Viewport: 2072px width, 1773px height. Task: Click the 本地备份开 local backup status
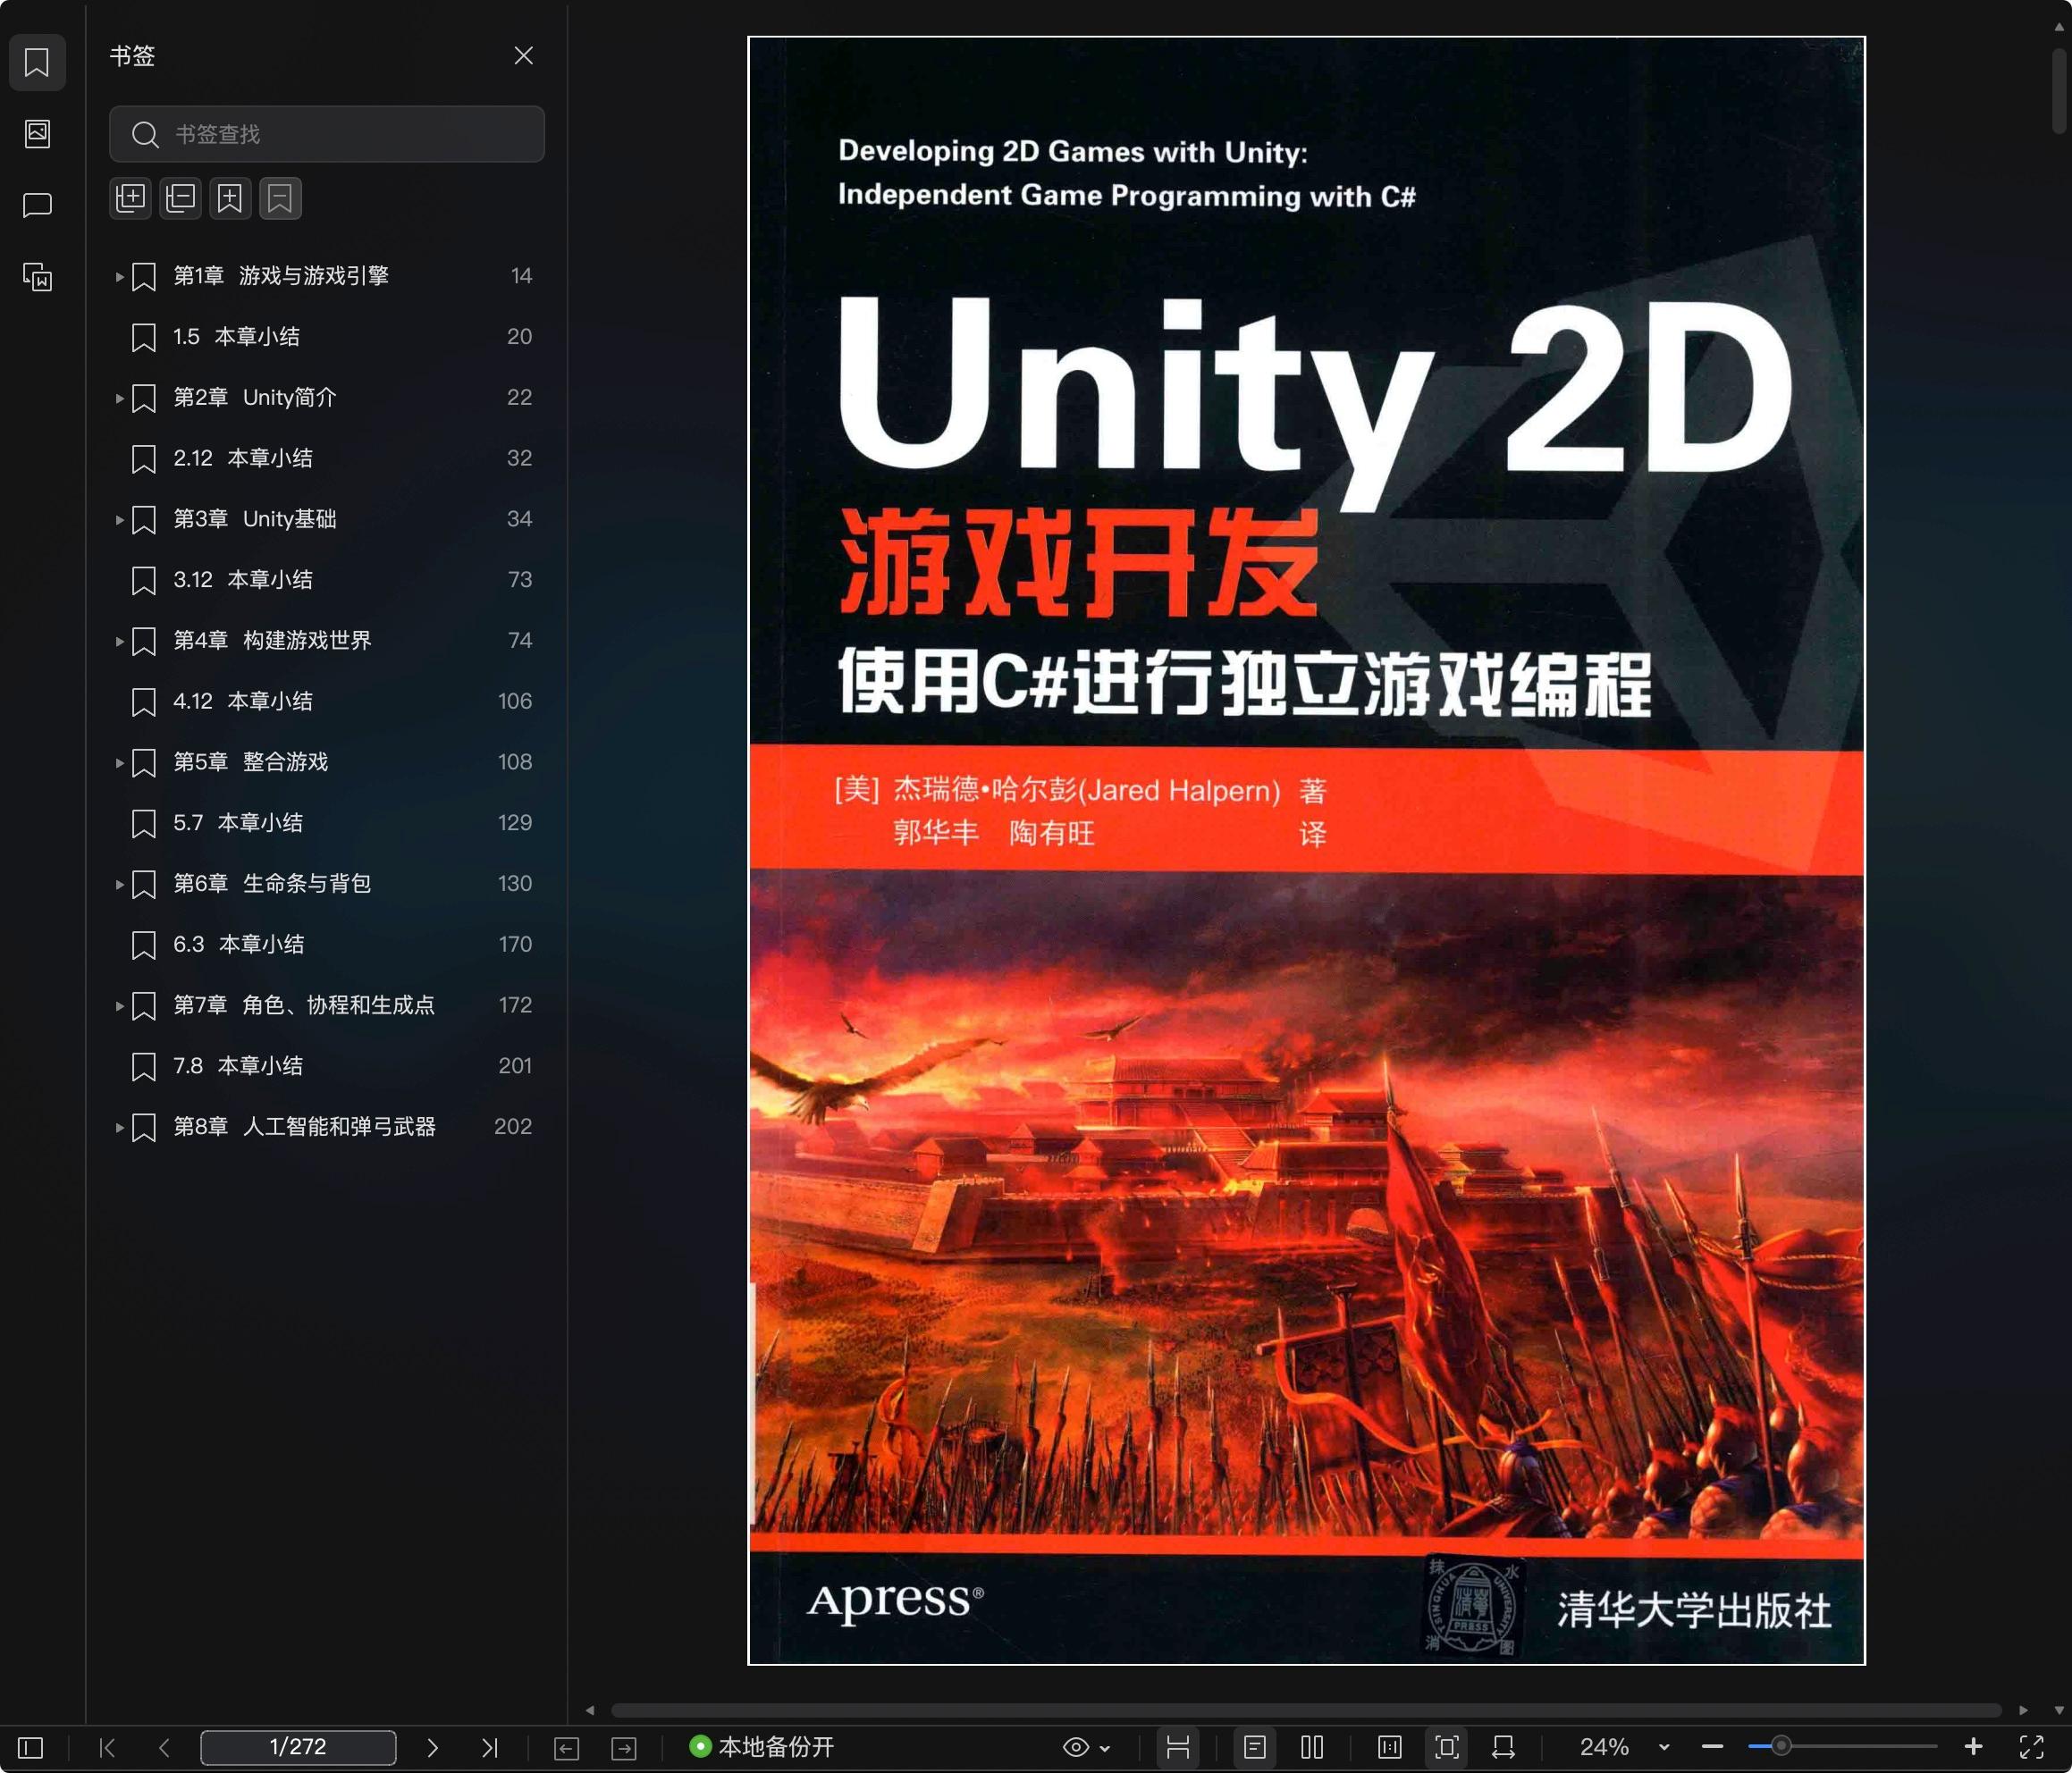coord(761,1747)
